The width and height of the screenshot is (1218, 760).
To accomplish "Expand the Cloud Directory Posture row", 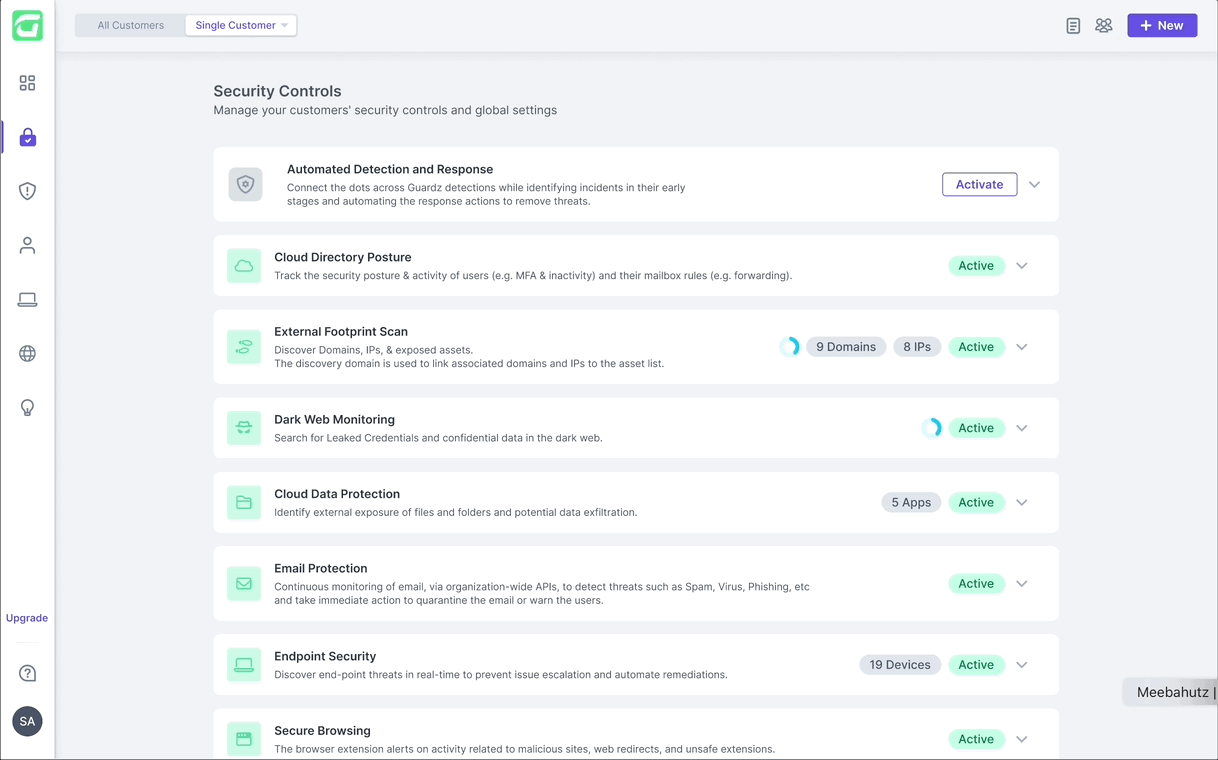I will (x=1021, y=266).
